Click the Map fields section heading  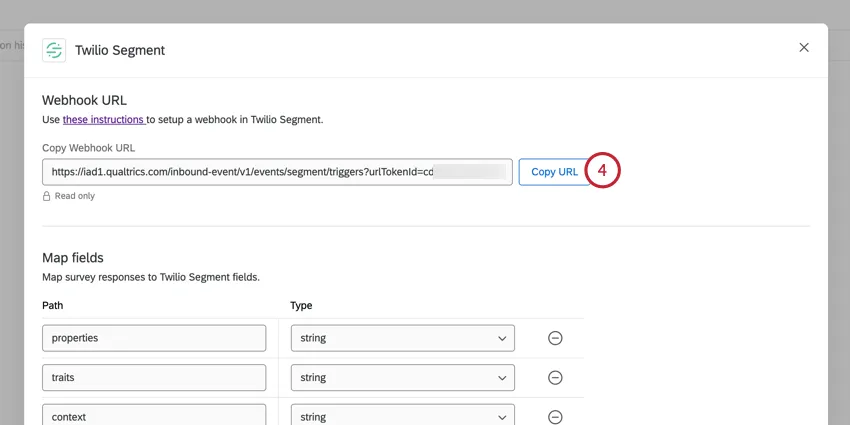click(x=73, y=258)
